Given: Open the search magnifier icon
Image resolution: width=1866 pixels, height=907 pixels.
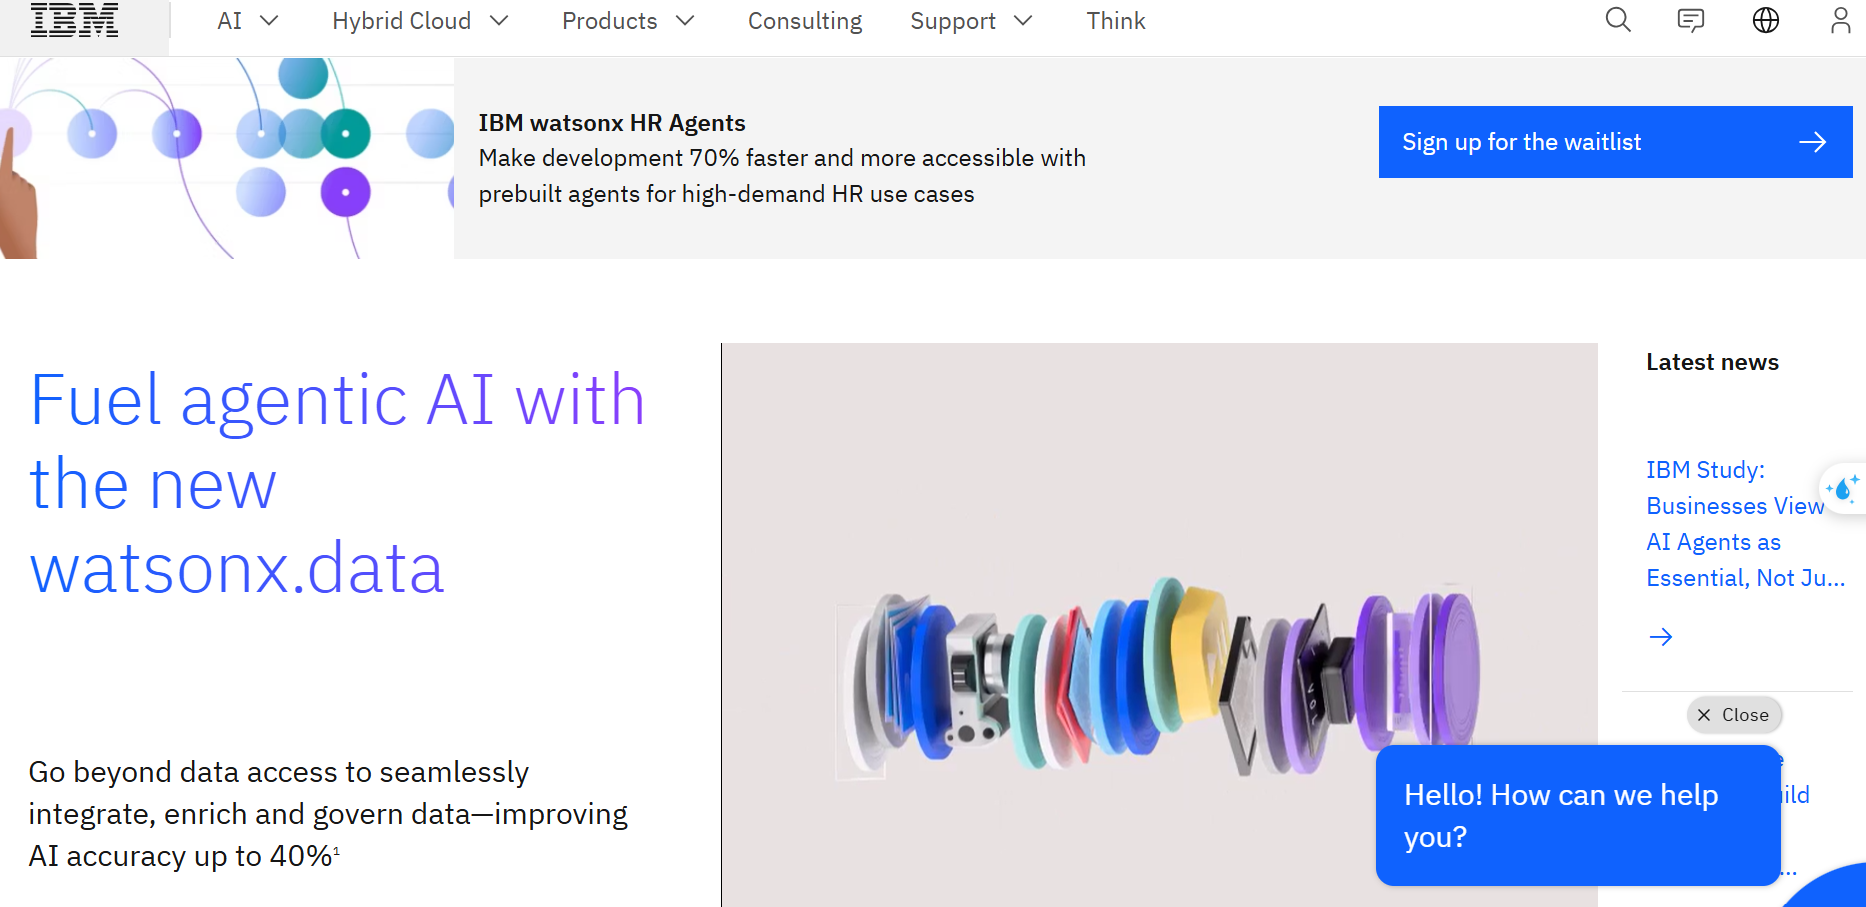Looking at the screenshot, I should [x=1618, y=20].
